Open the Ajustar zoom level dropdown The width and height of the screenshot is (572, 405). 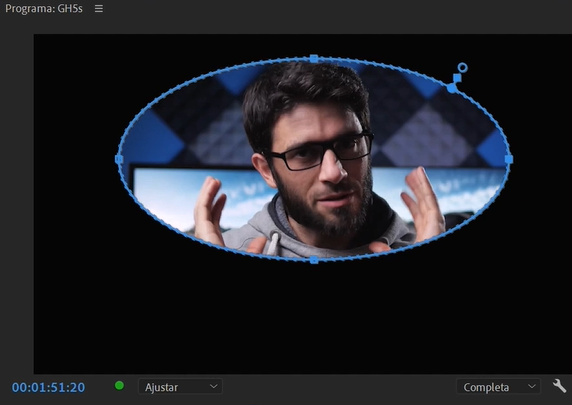[180, 387]
